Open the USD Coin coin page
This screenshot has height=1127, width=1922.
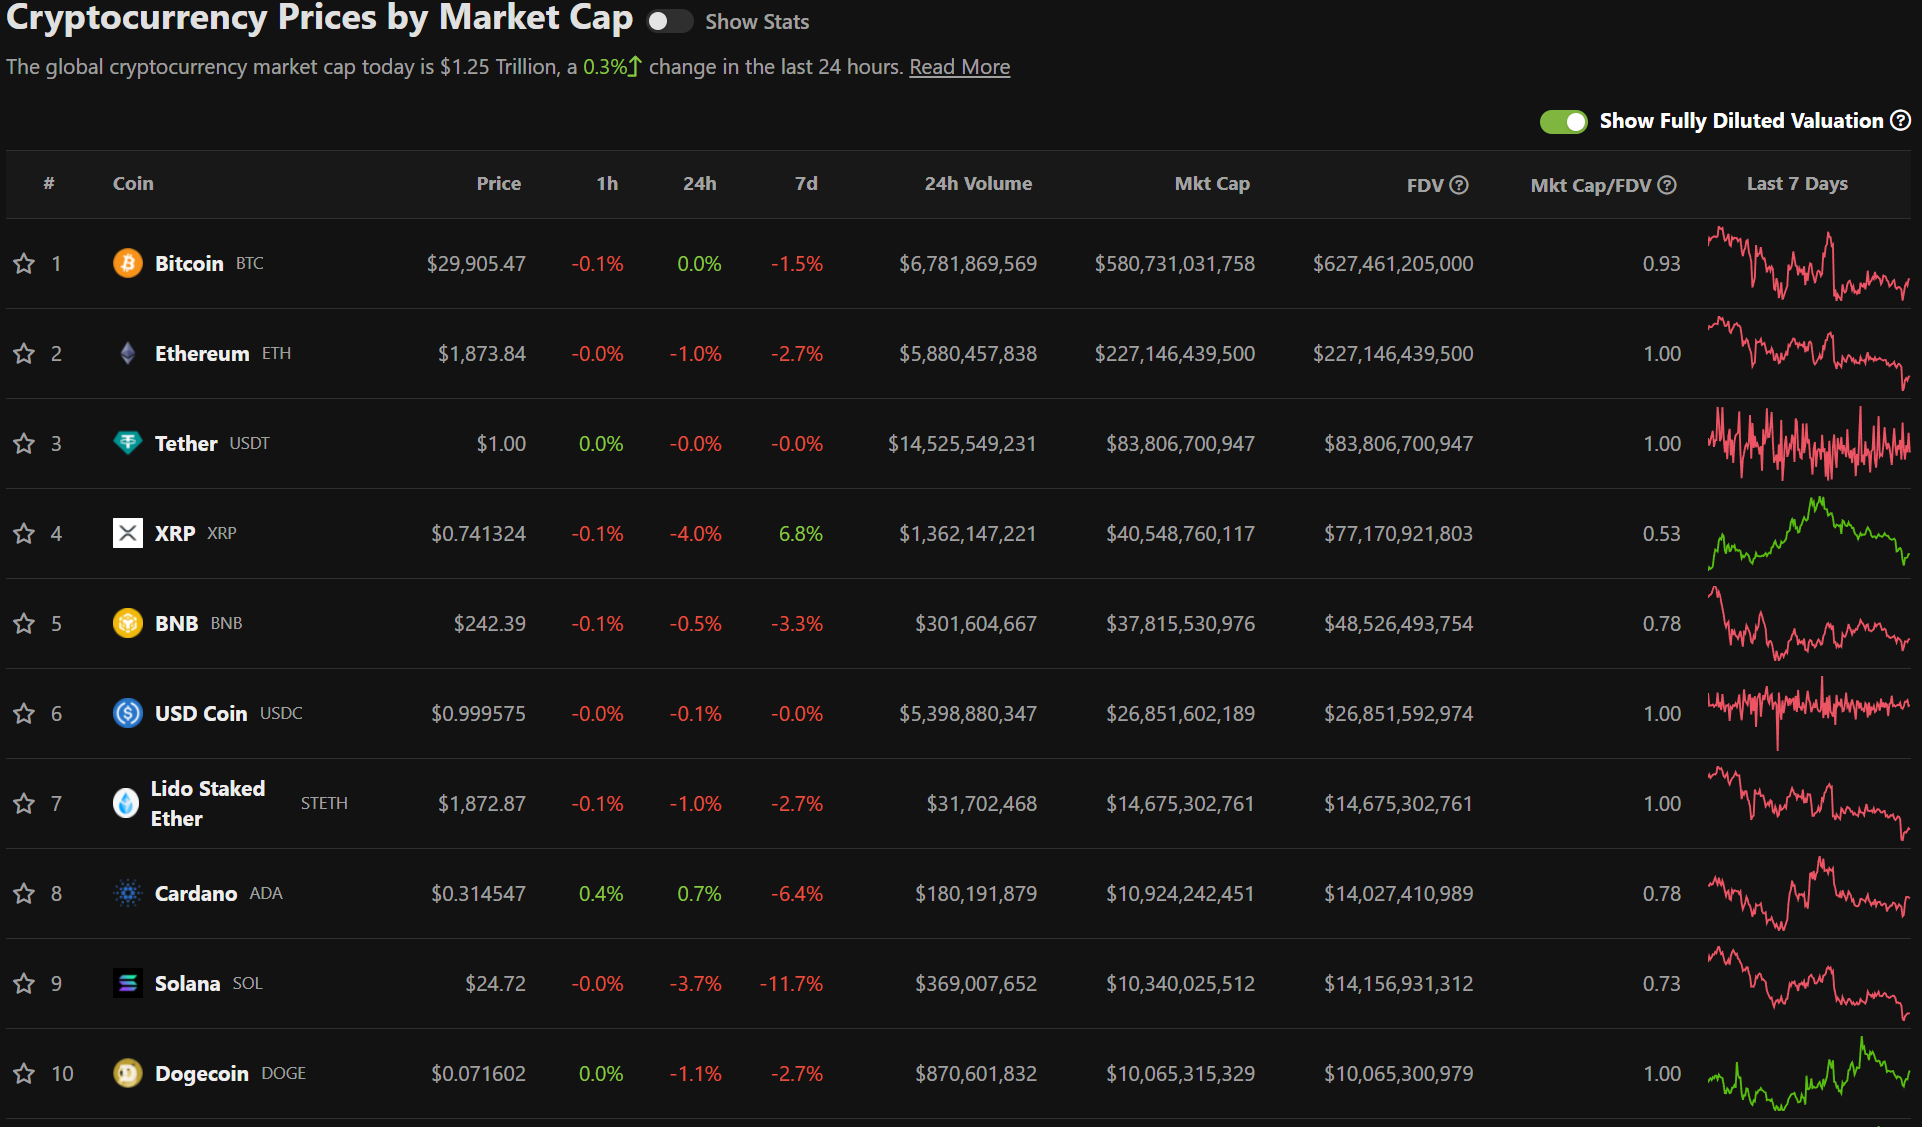pos(201,713)
